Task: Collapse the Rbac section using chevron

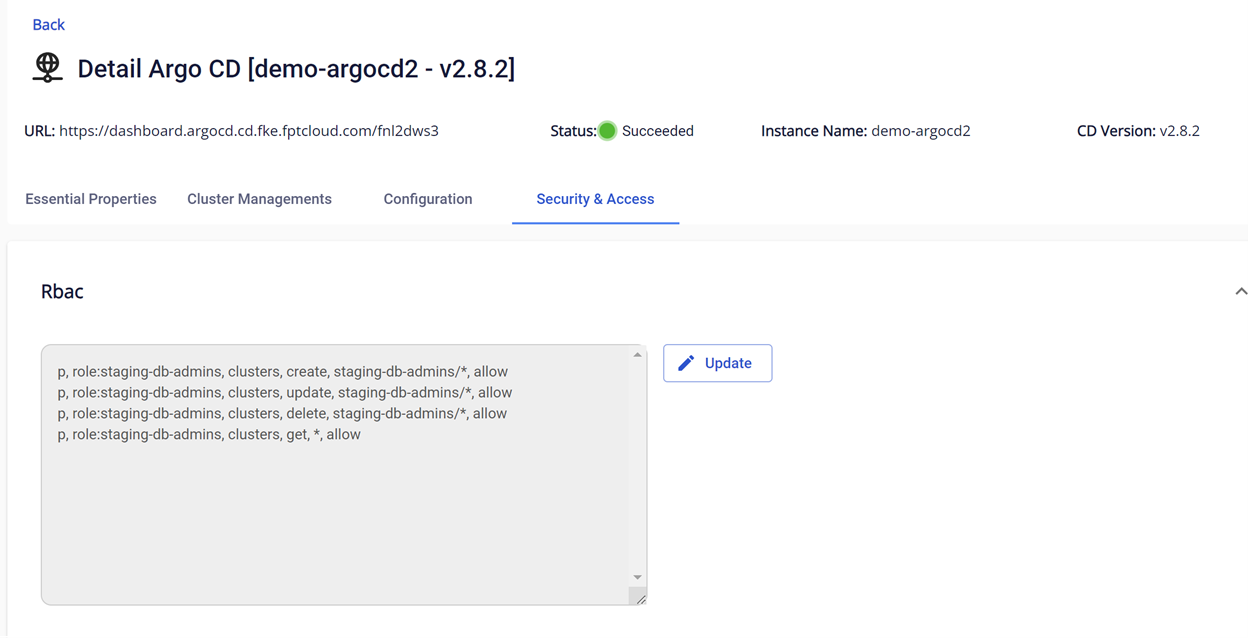Action: click(x=1240, y=292)
